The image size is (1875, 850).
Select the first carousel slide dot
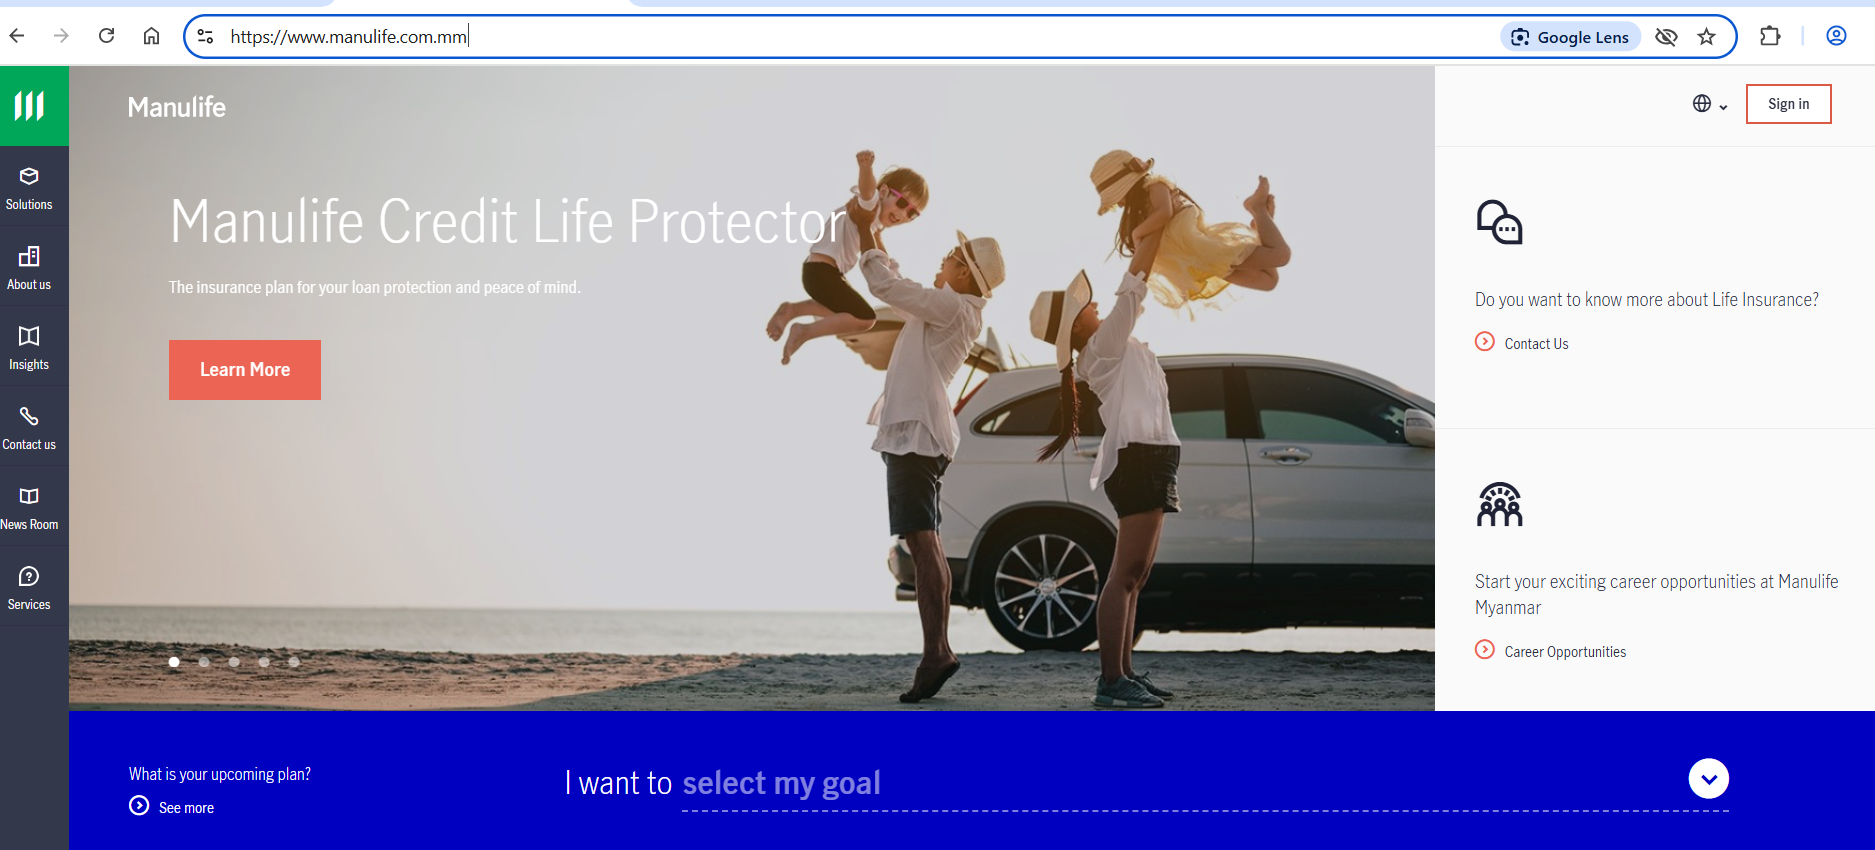[x=174, y=662]
